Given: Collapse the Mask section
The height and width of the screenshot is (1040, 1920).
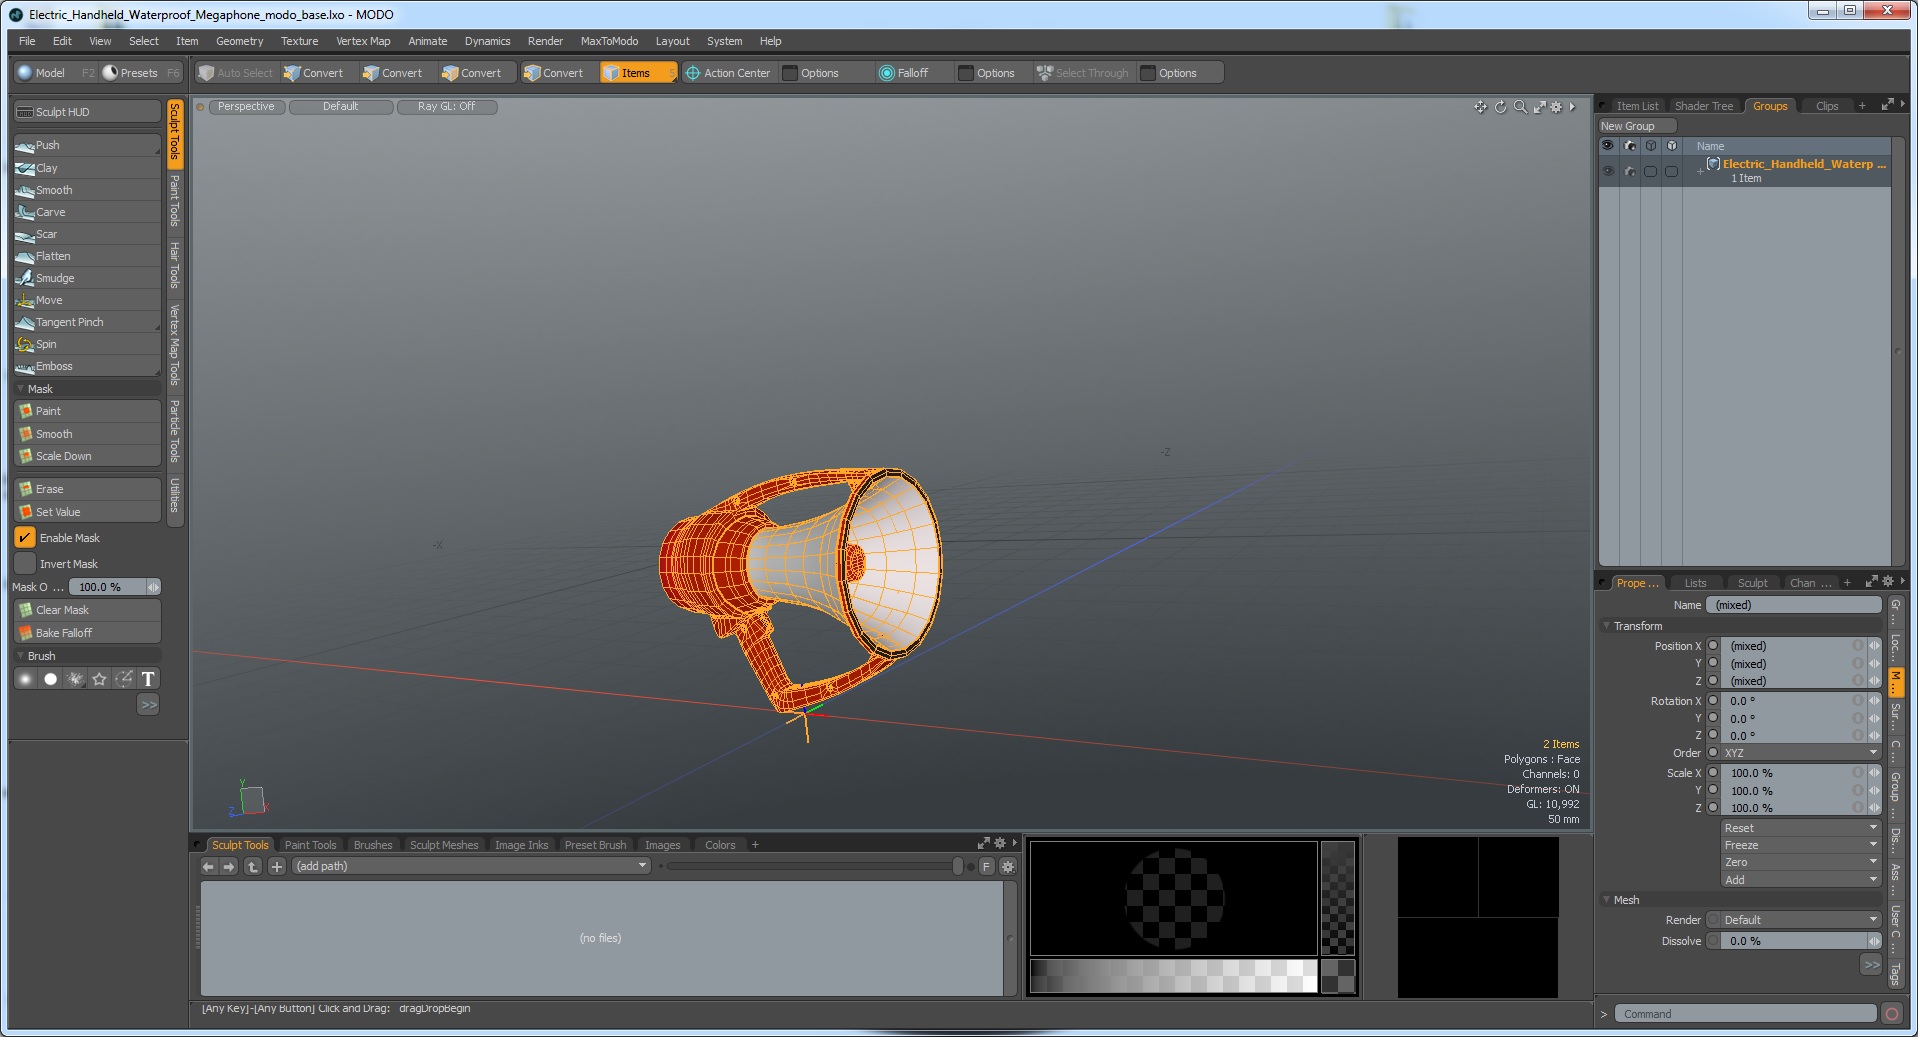Looking at the screenshot, I should [x=21, y=389].
